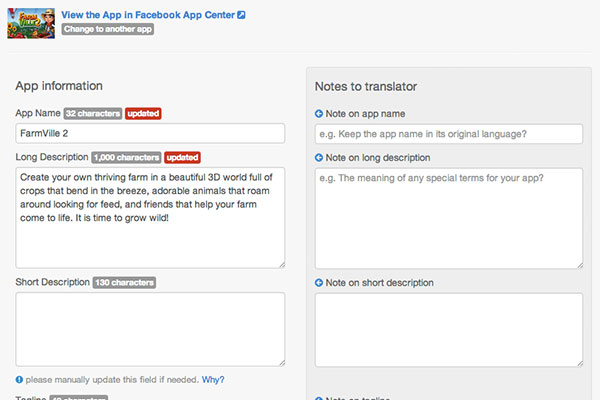Screen dimensions: 600x400
Task: Open the Why? link
Action: [x=213, y=380]
